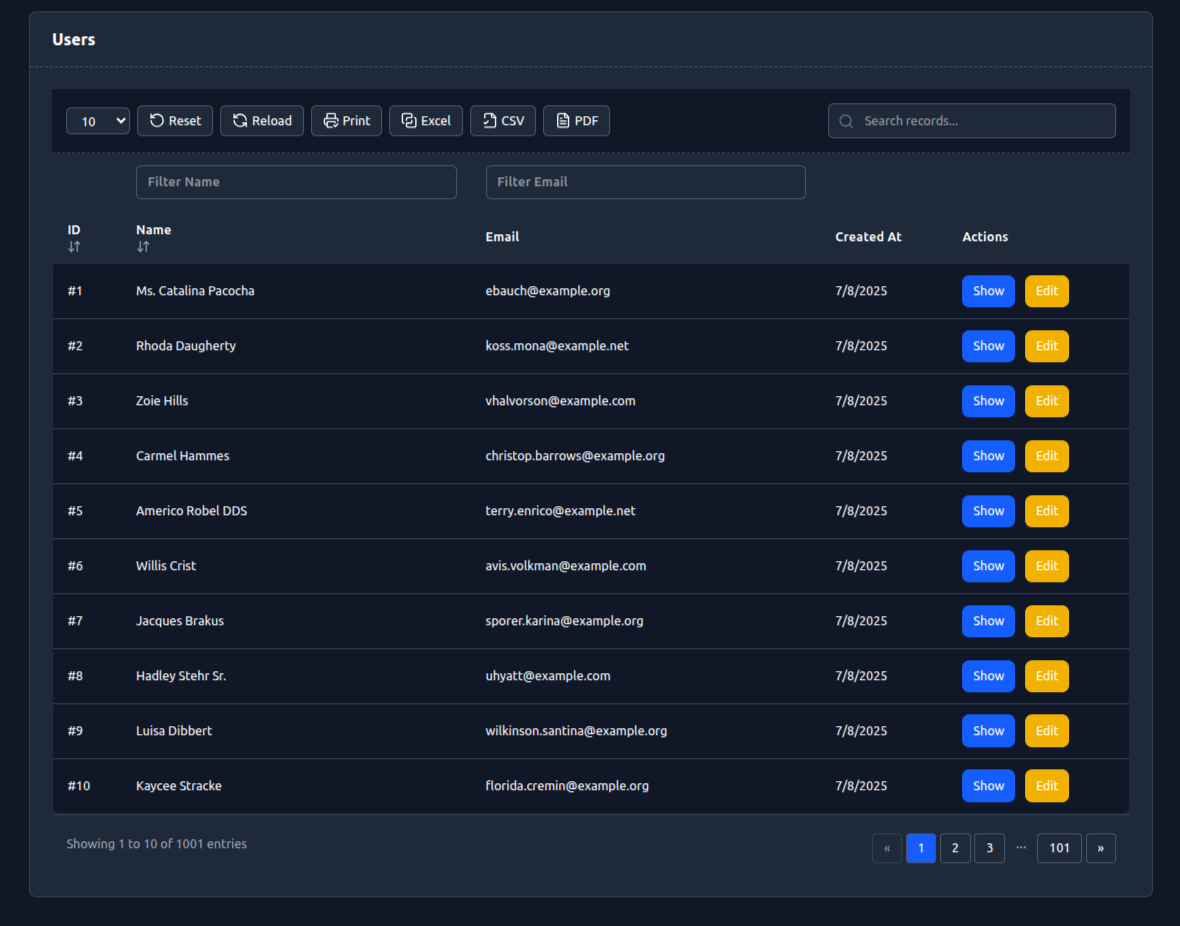This screenshot has height=926, width=1180.
Task: Click the name Luisa Dibbert
Action: tap(174, 731)
